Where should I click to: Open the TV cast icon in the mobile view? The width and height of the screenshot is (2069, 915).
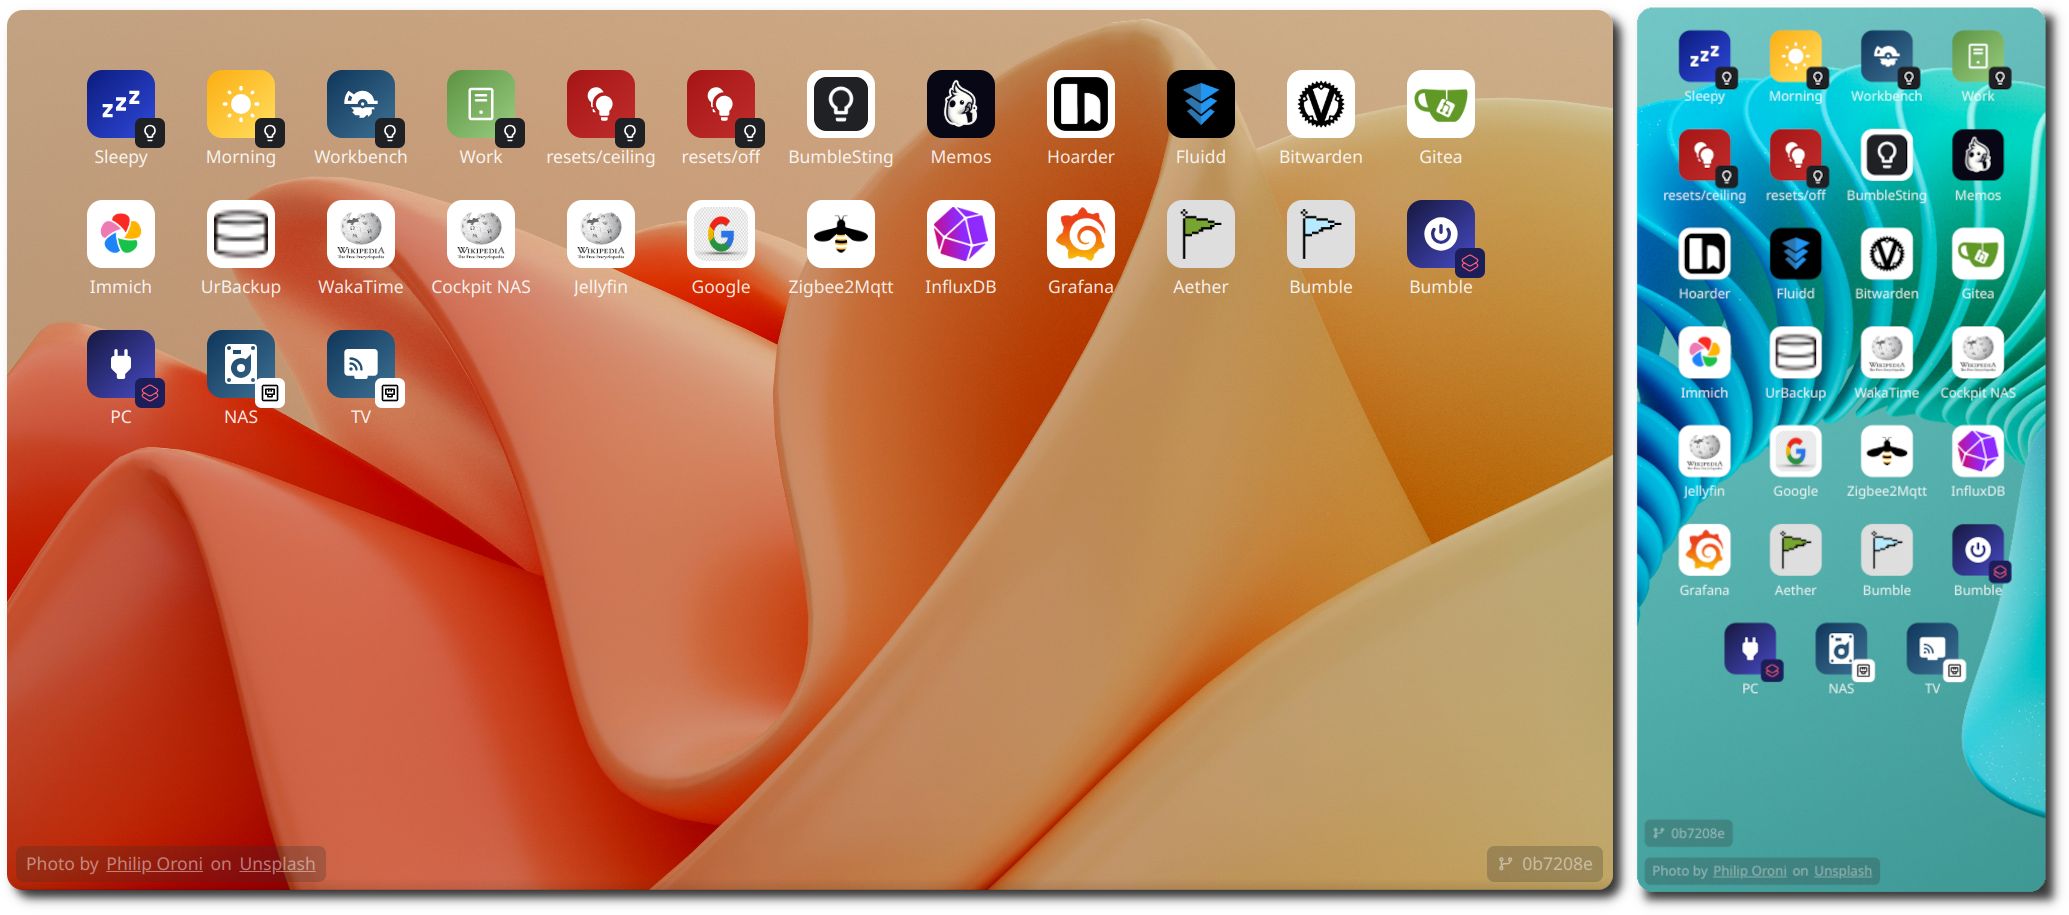(1932, 649)
